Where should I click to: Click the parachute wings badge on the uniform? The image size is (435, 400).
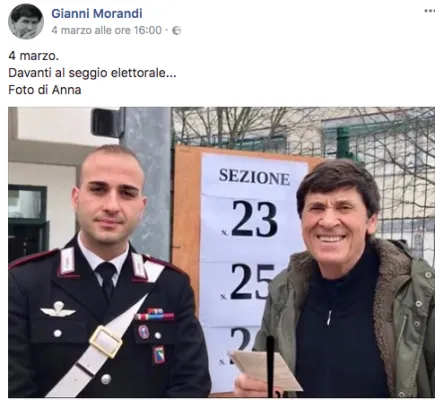pos(58,310)
